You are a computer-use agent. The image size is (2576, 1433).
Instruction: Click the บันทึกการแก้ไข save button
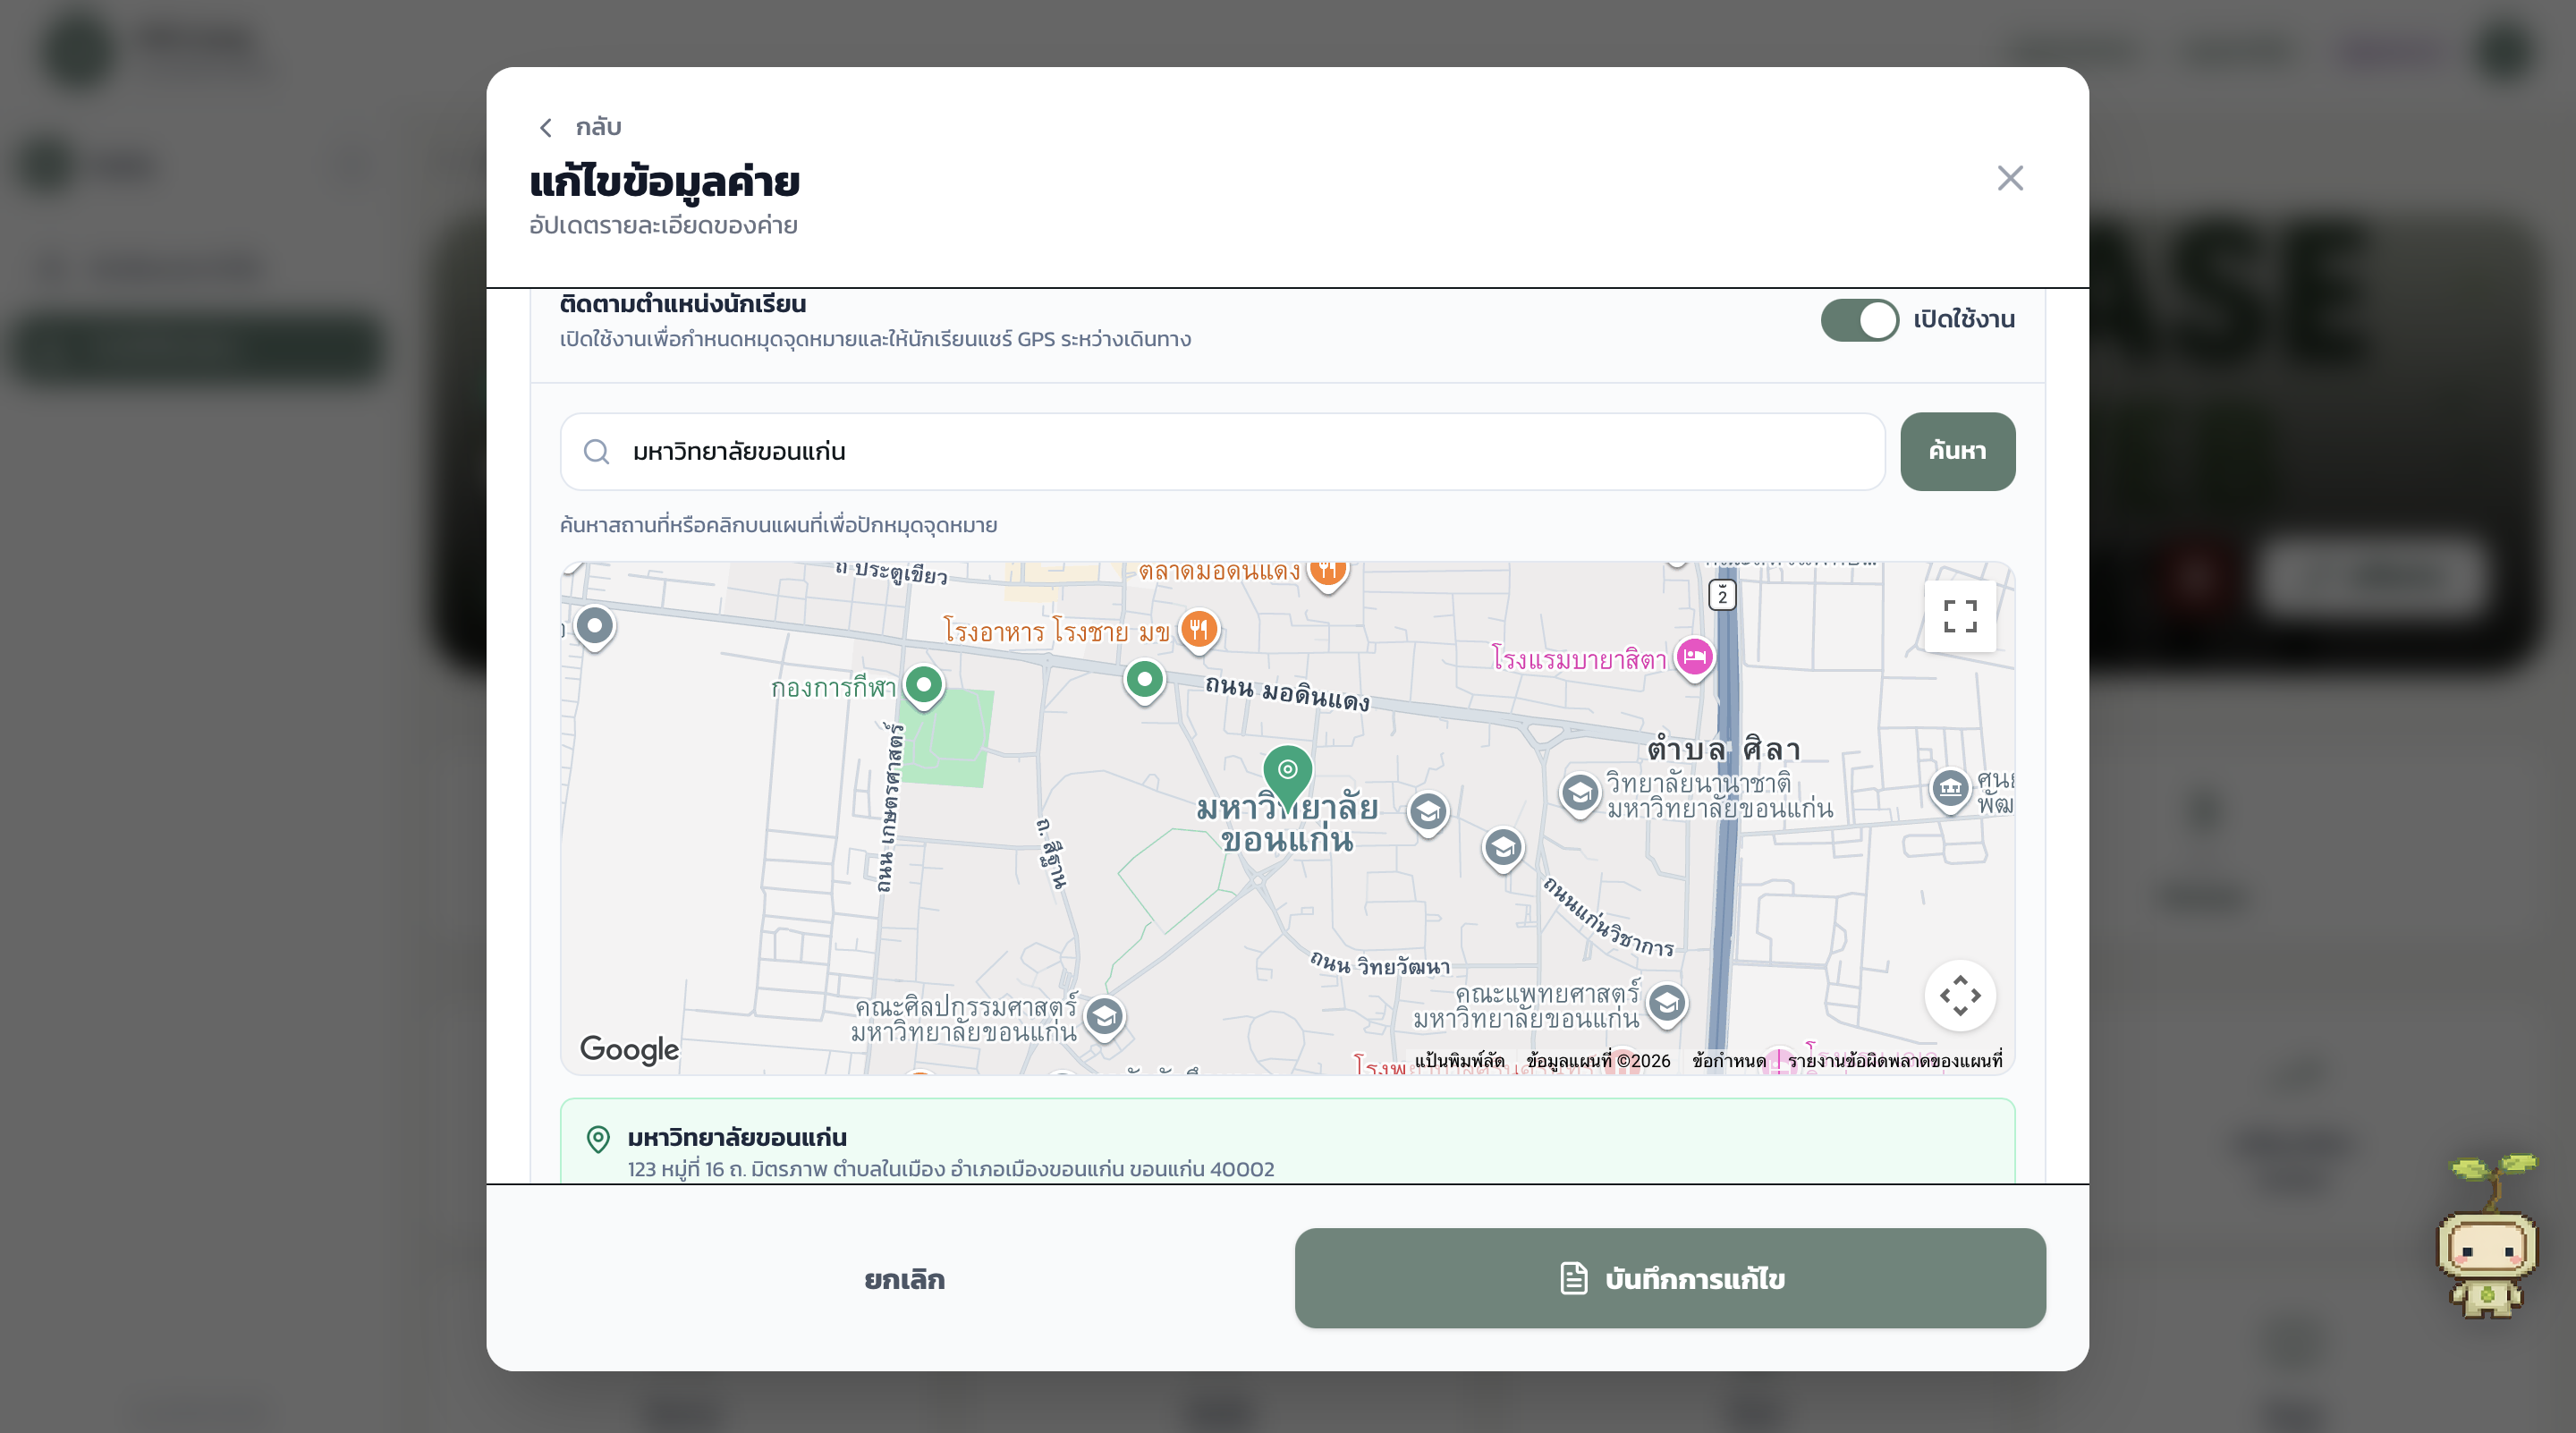pos(1670,1279)
